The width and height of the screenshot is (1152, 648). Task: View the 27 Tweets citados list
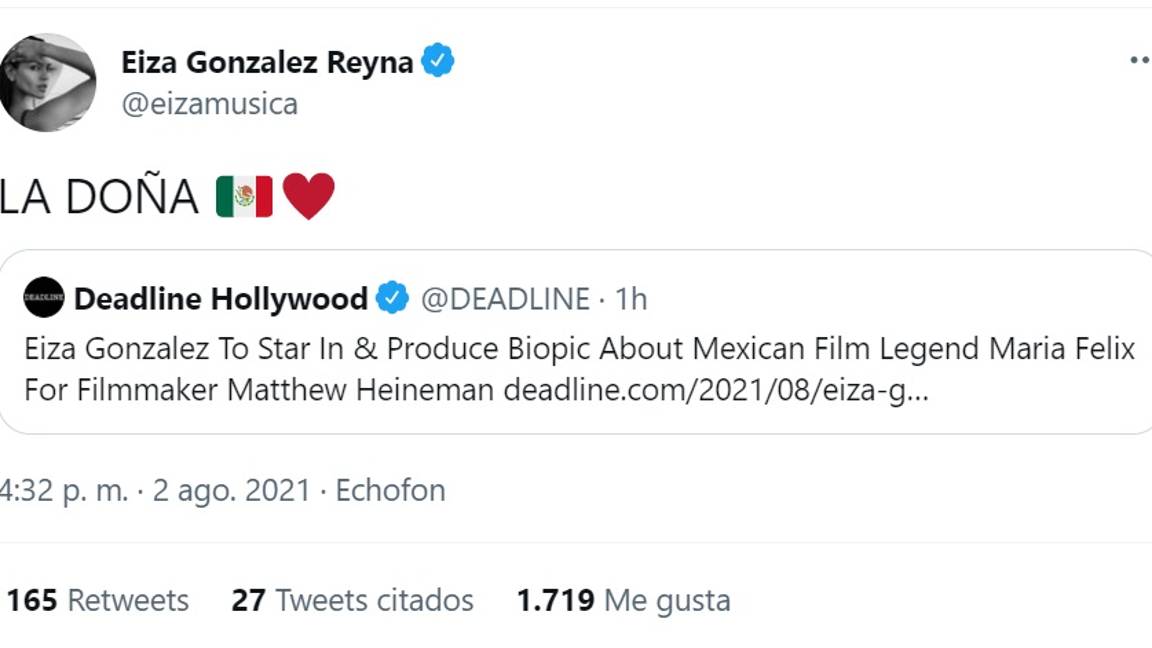coord(355,600)
